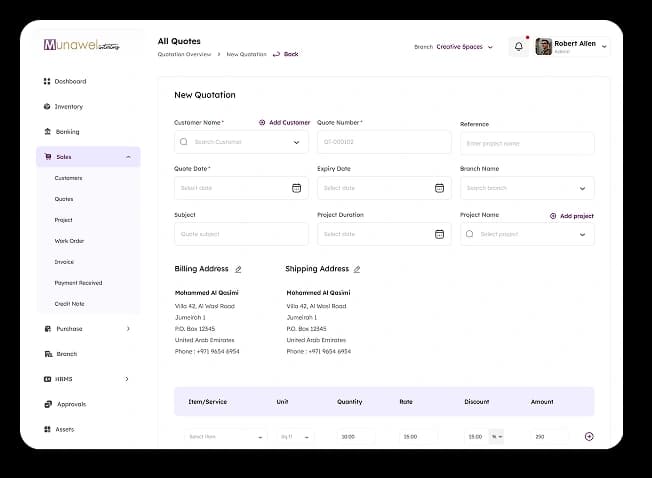
Task: Expand the Purchase menu section
Action: (128, 329)
